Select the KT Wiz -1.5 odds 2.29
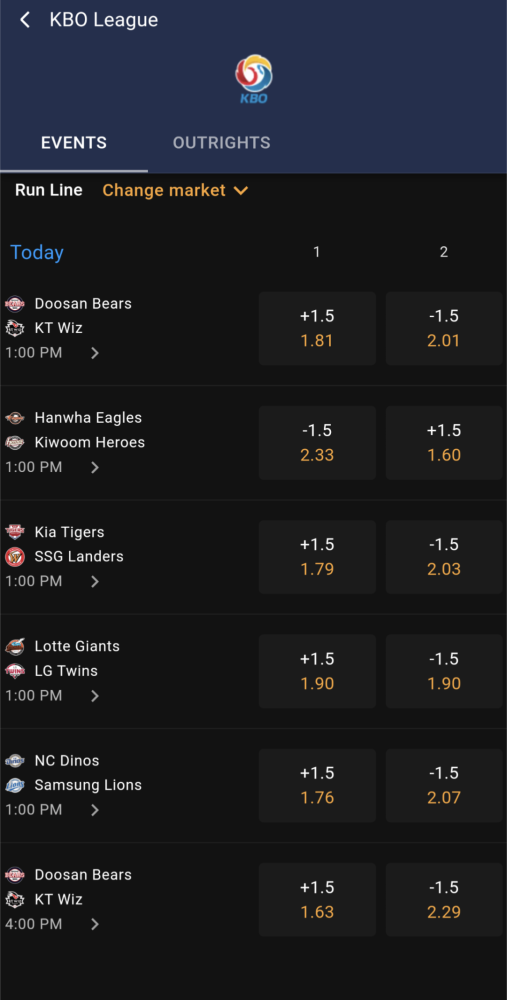This screenshot has height=1000, width=507. 444,900
